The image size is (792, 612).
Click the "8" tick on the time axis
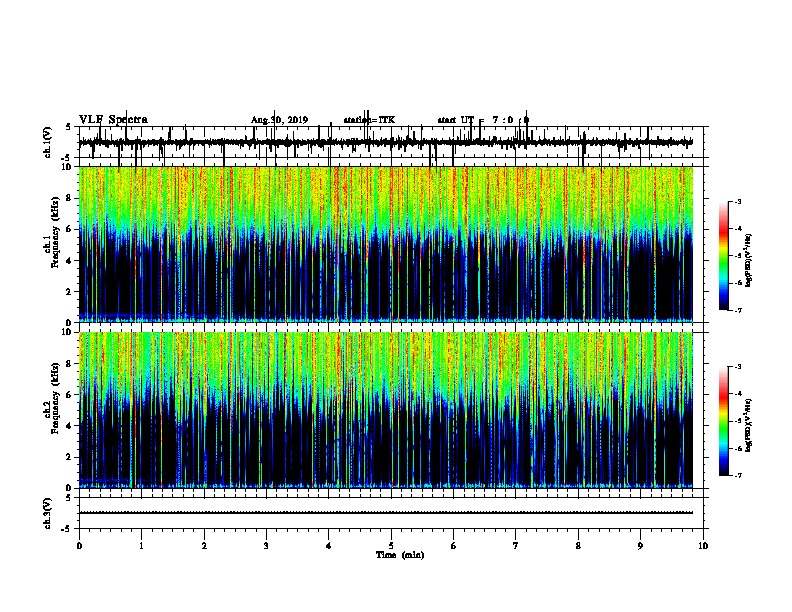(x=578, y=545)
